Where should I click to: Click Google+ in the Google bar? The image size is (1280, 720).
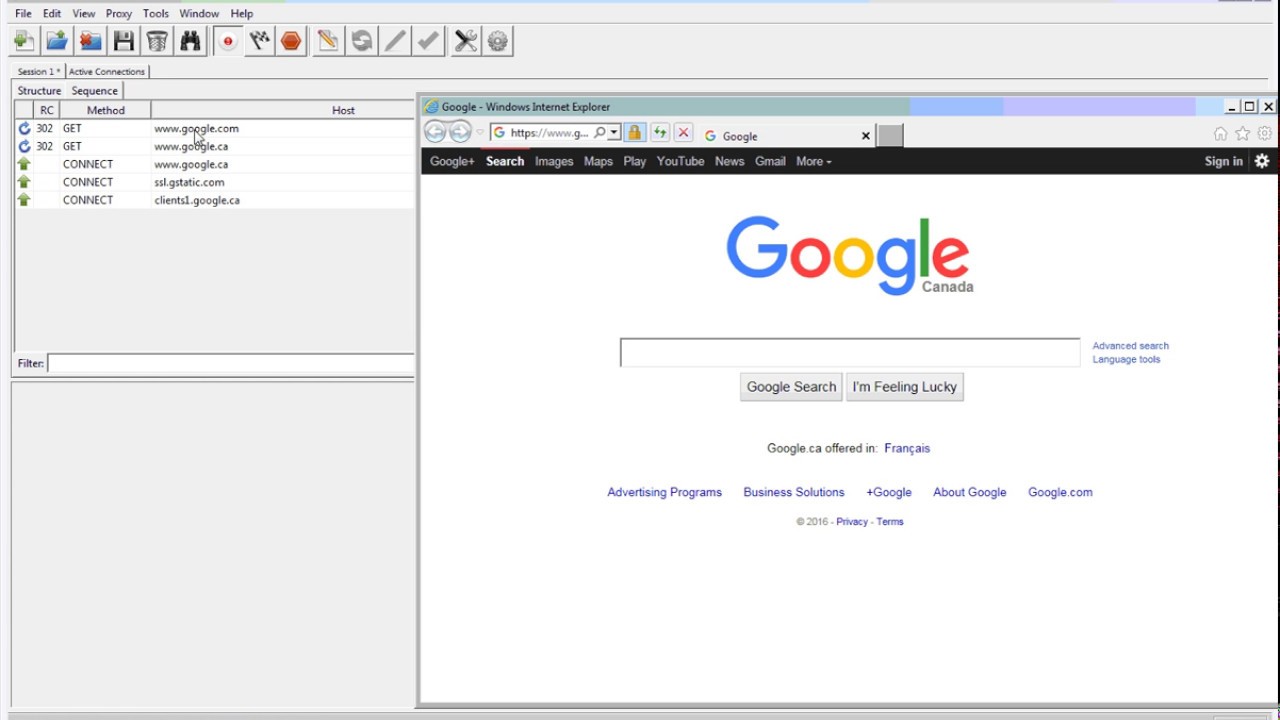(x=452, y=161)
